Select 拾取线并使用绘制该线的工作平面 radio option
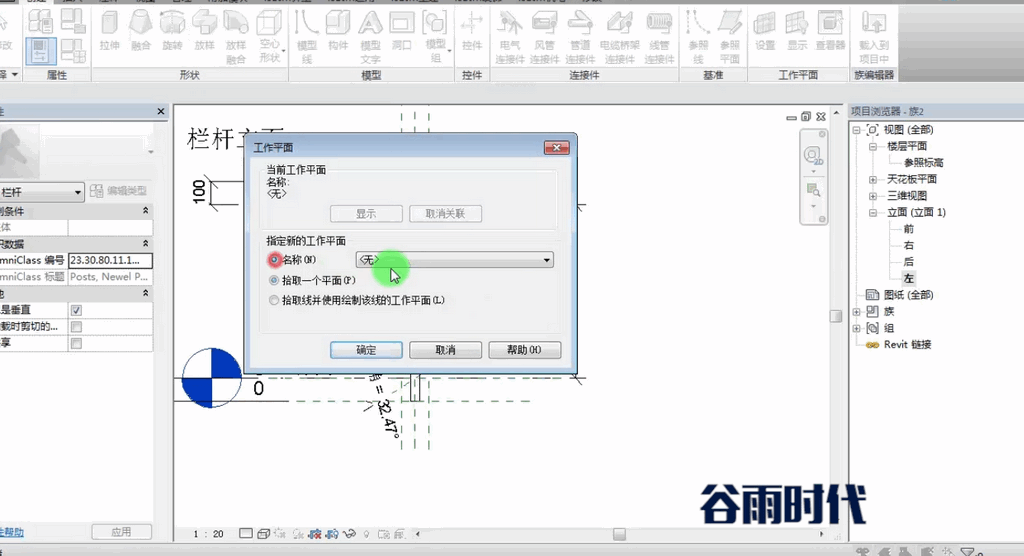1024x556 pixels. (x=274, y=301)
